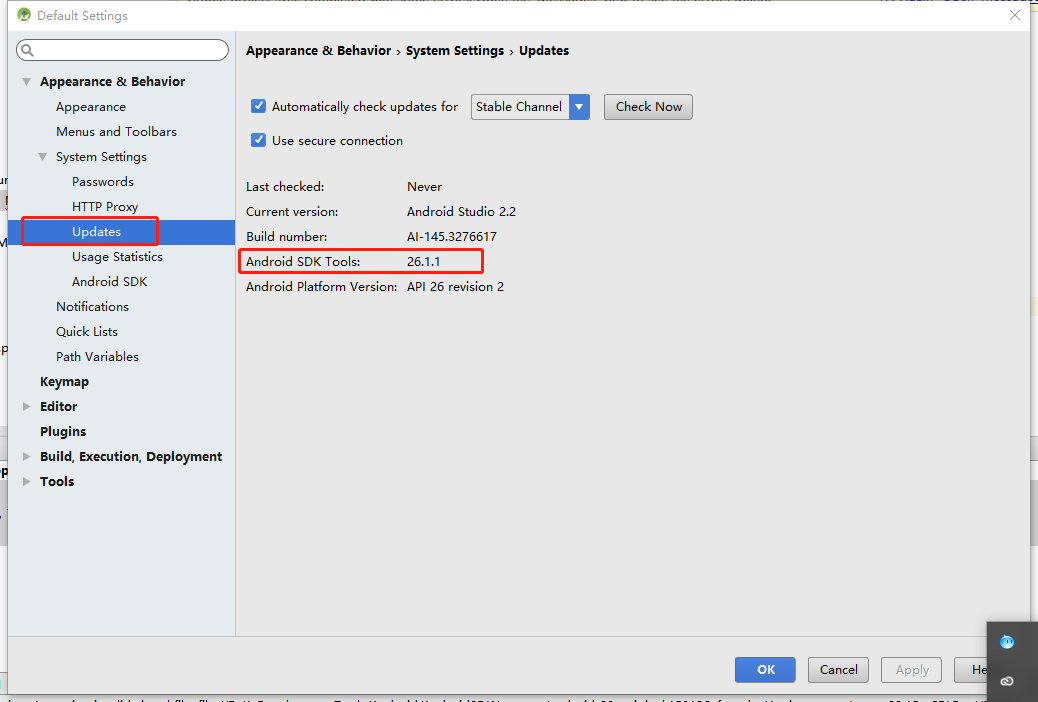Dismiss the dialog with Cancel
The height and width of the screenshot is (702, 1038).
pos(838,670)
